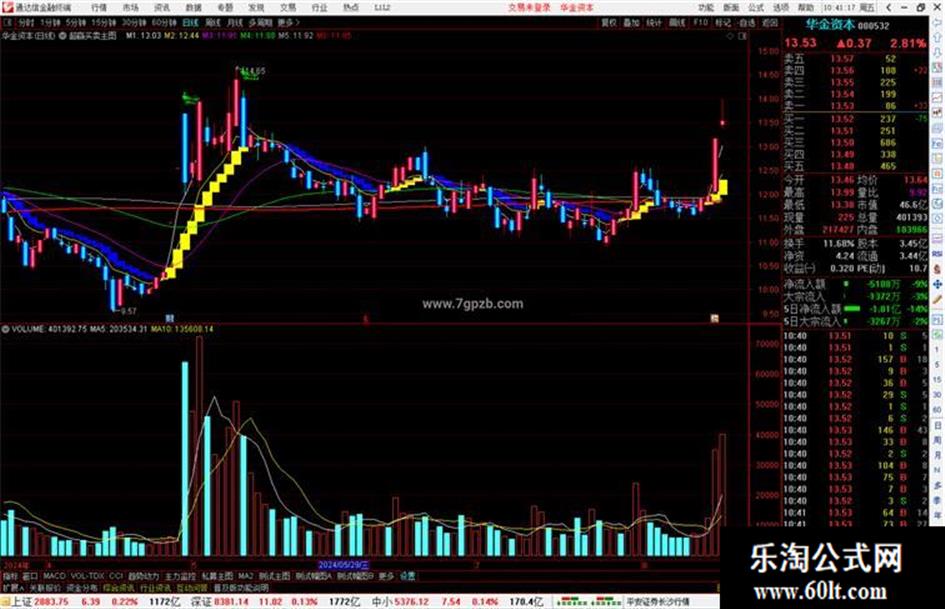Select the 主力监控 indicator tab
The height and width of the screenshot is (609, 945).
click(180, 576)
